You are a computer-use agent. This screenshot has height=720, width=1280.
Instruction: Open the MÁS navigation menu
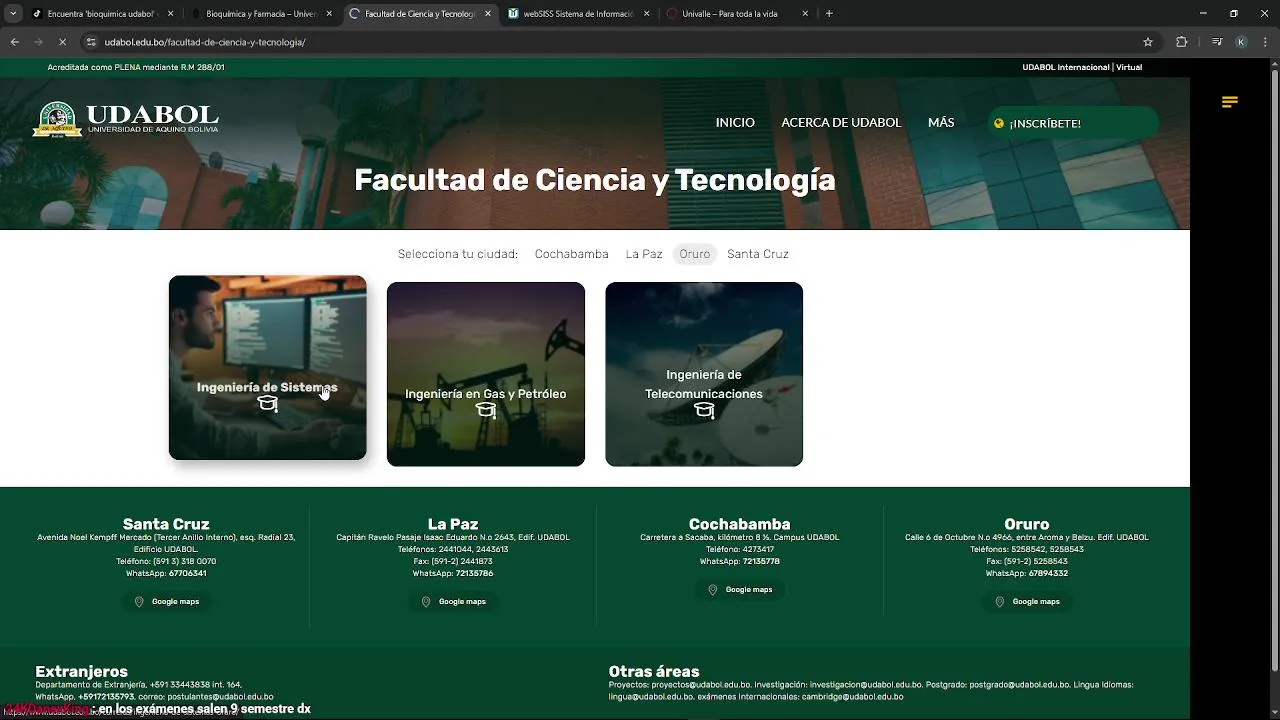[941, 123]
